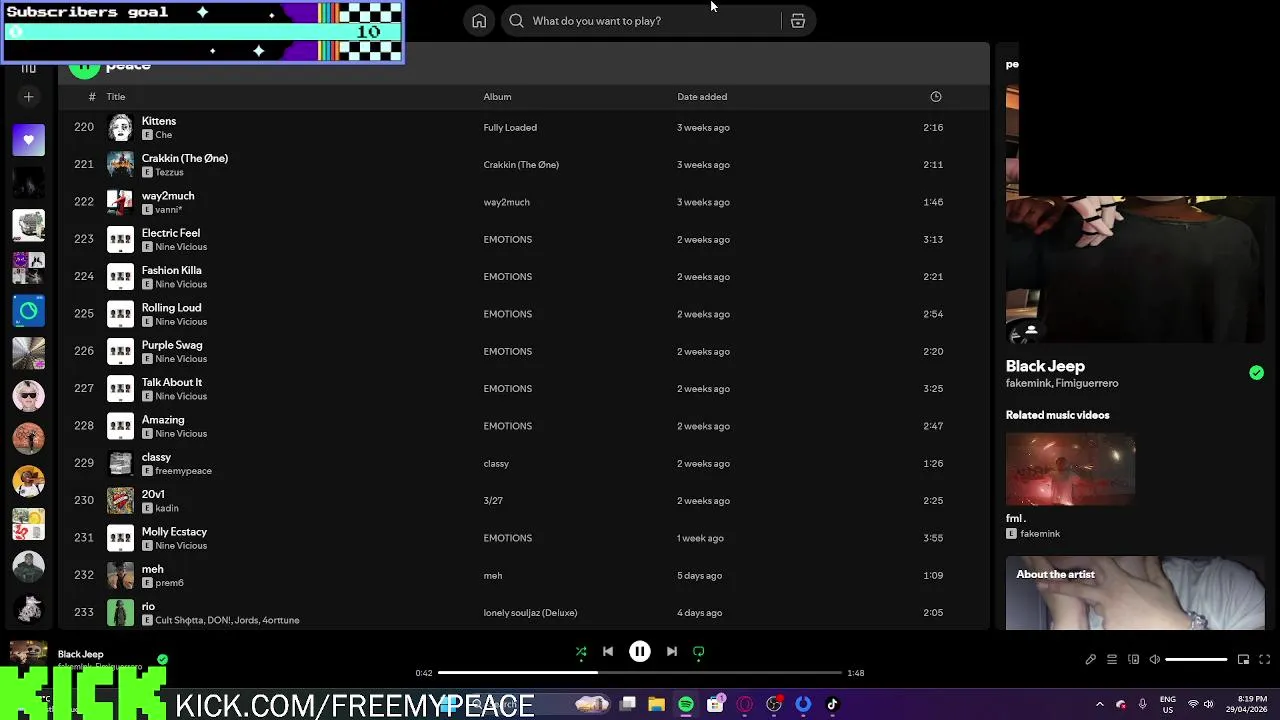Screen dimensions: 1280x720
Task: Create a new playlist with plus icon
Action: pos(28,97)
